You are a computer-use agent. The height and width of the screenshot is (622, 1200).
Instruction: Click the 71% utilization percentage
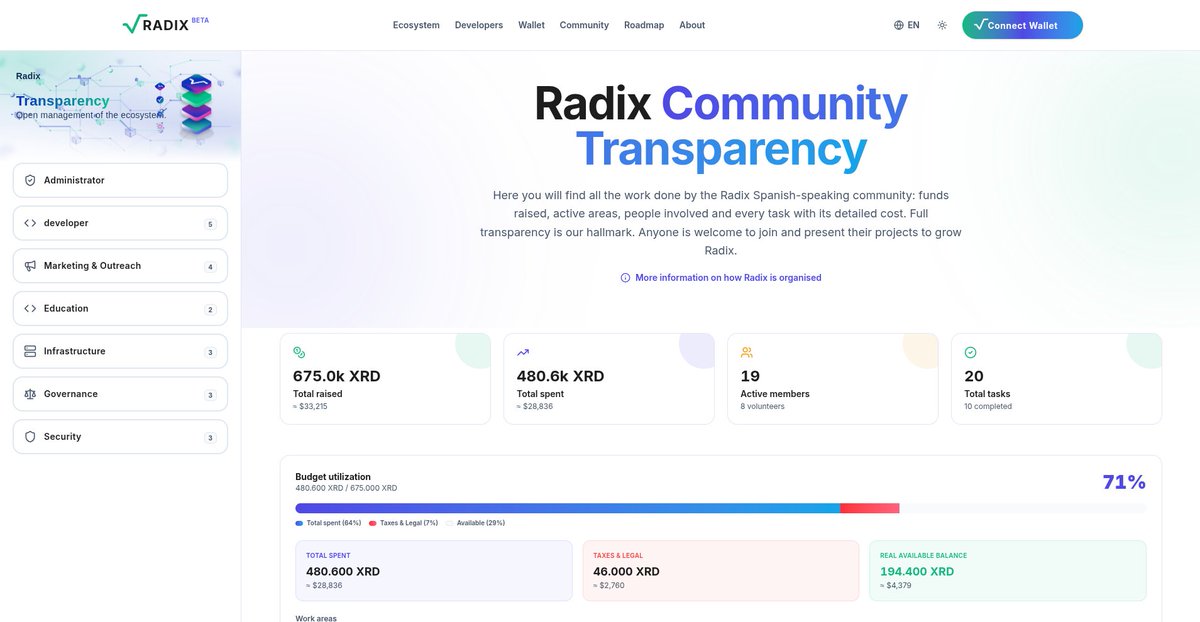click(x=1124, y=482)
